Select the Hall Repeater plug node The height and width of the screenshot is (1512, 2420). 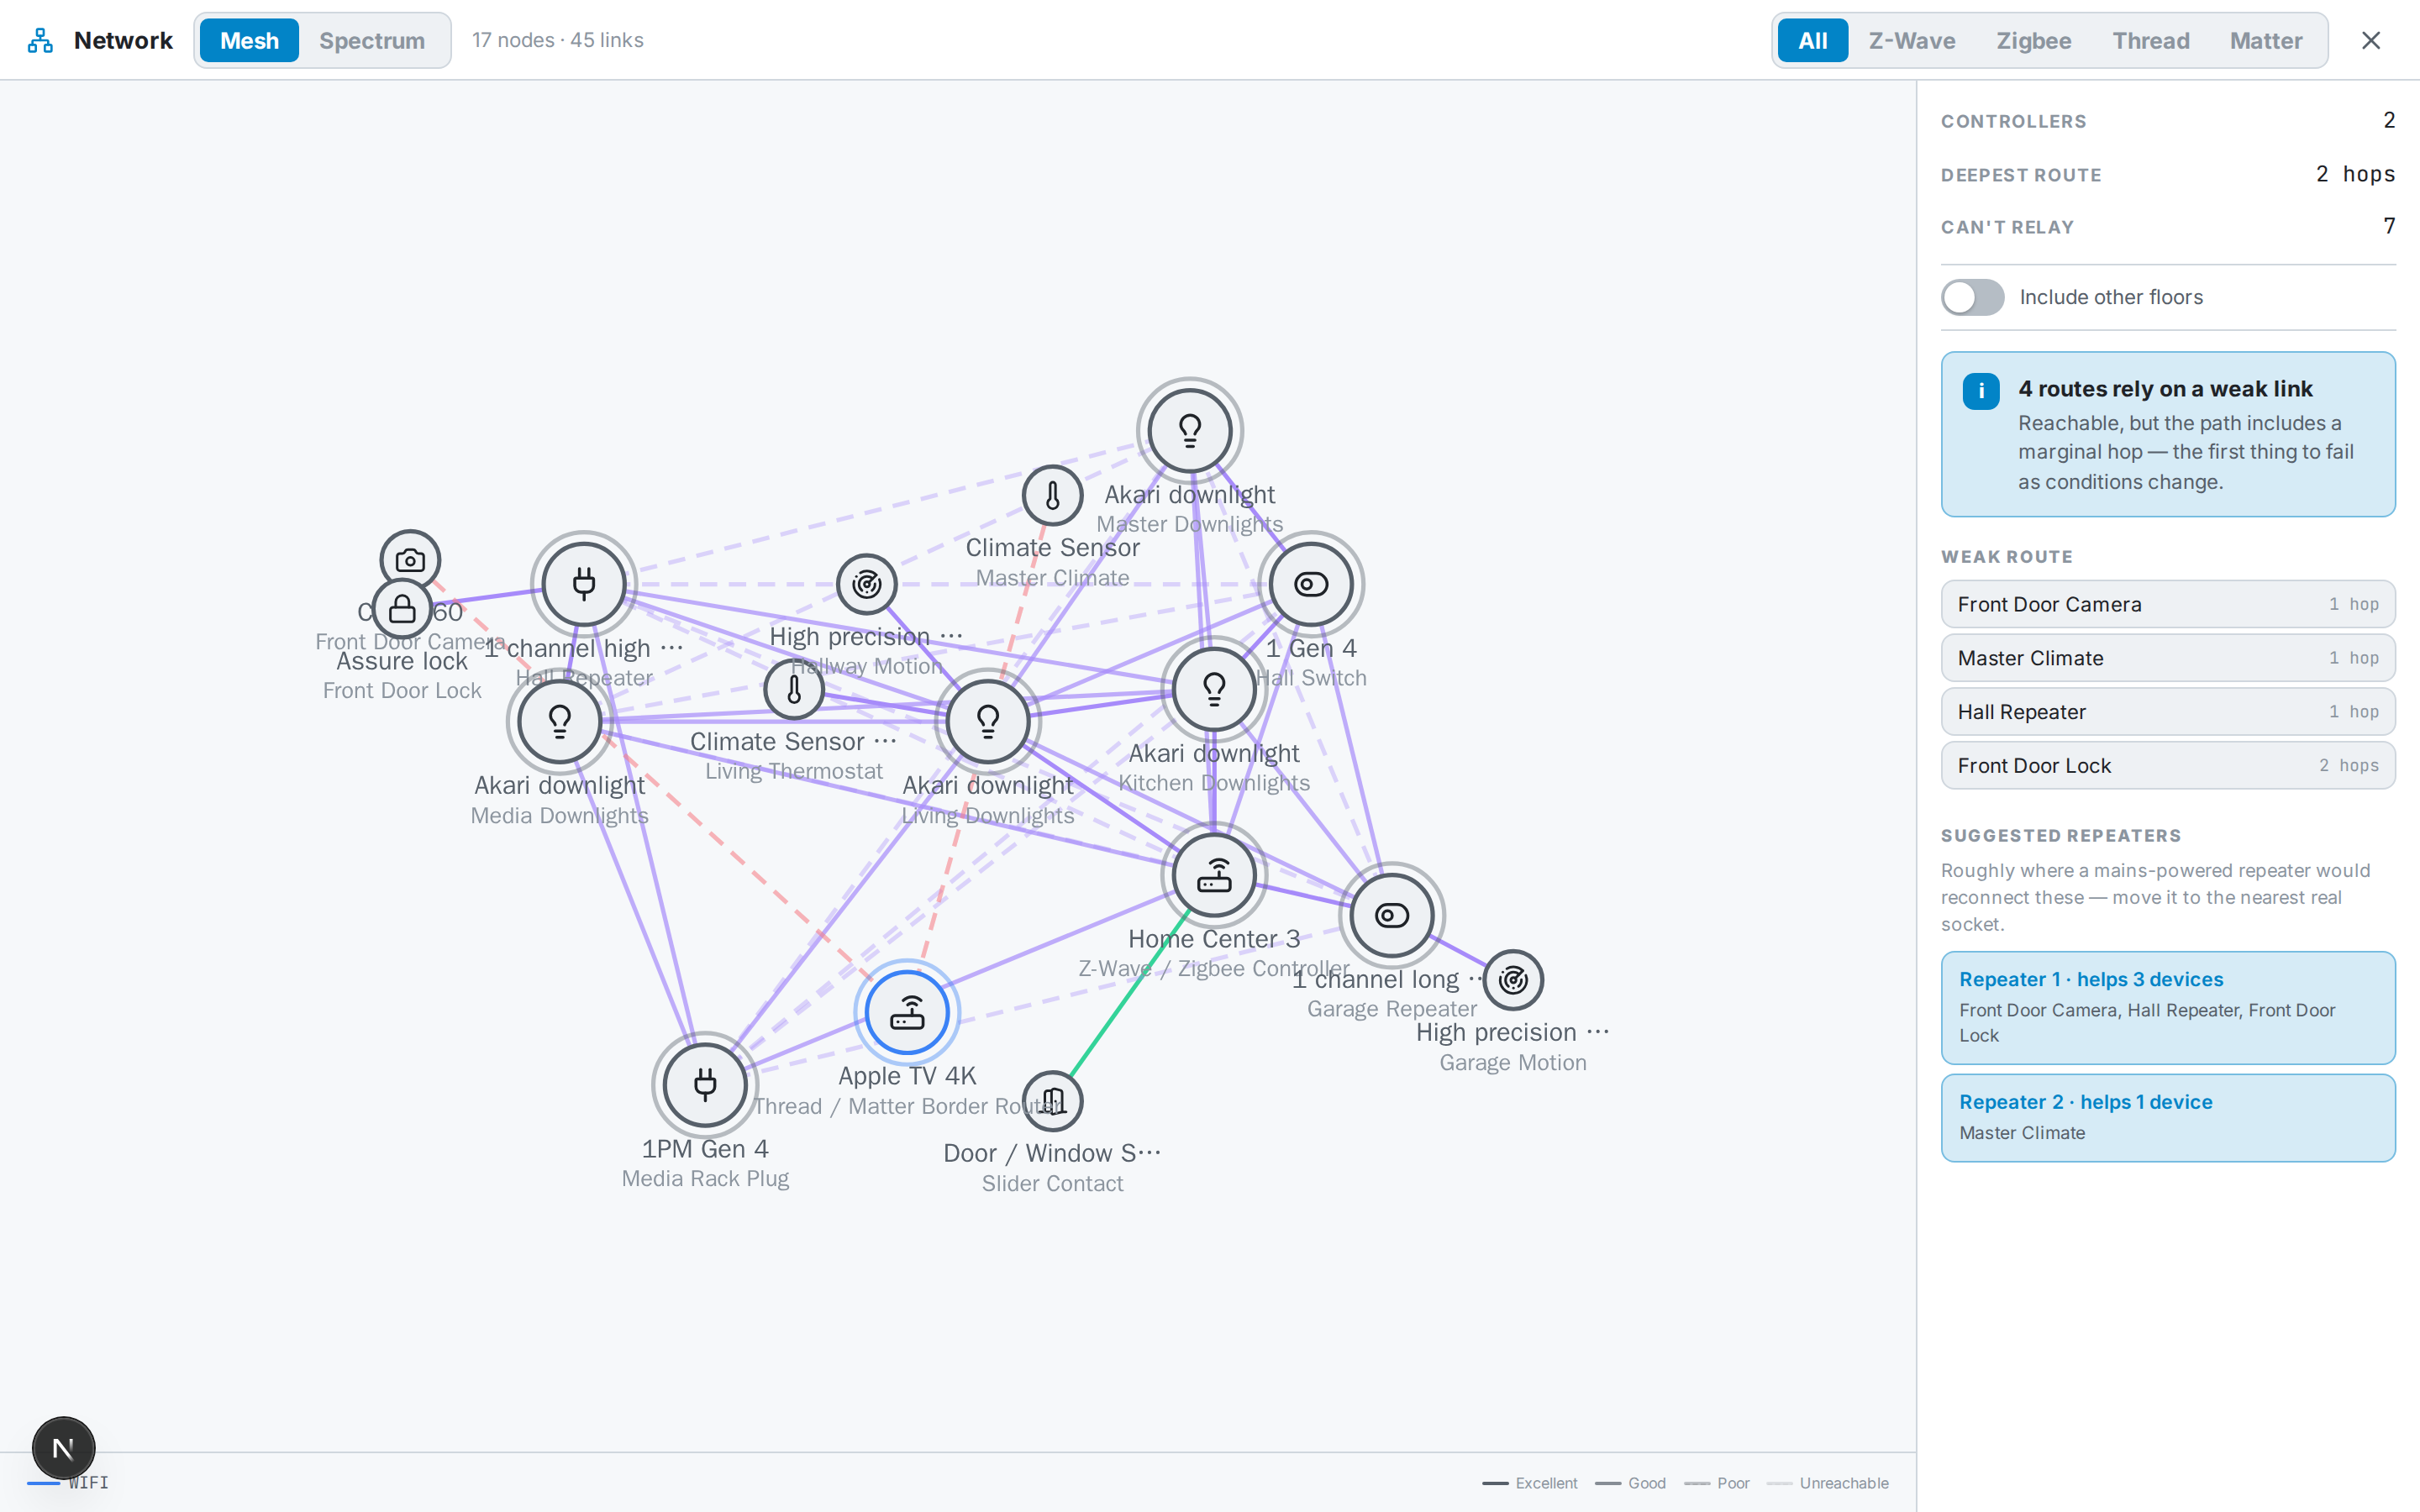584,584
